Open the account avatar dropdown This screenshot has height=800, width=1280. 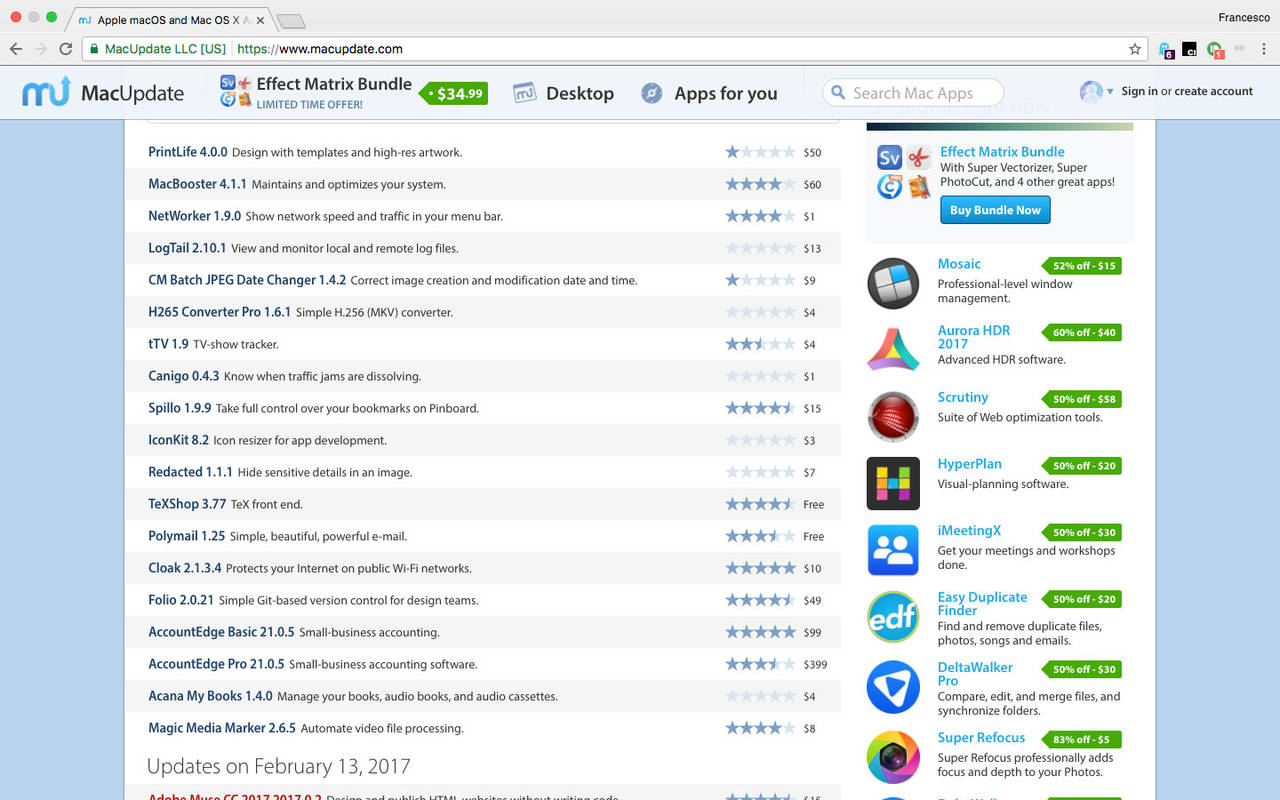click(x=1095, y=91)
